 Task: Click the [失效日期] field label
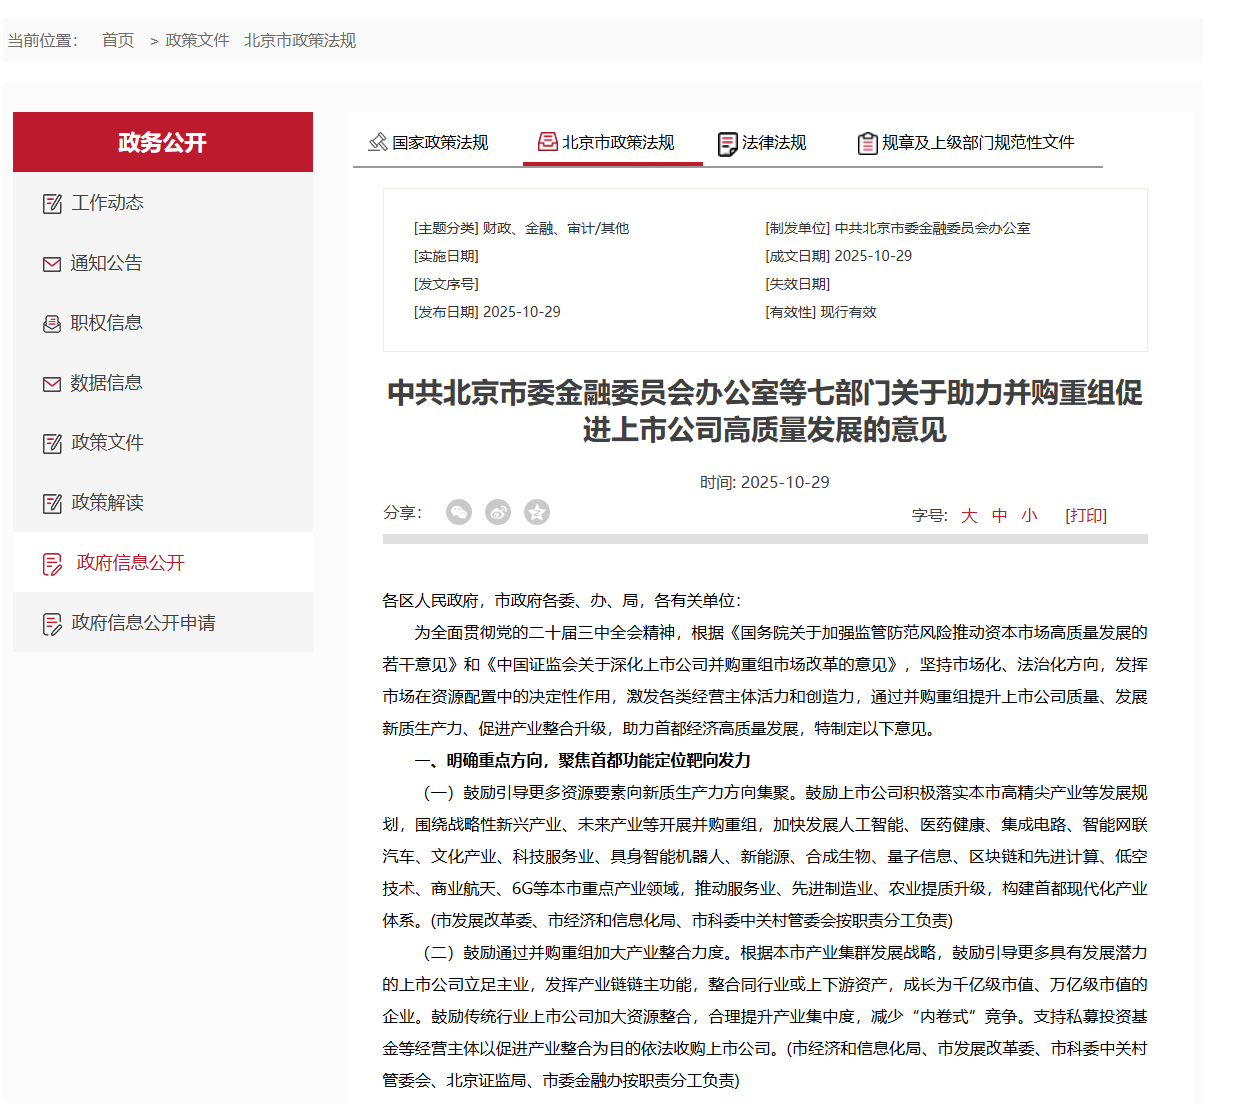coord(798,284)
